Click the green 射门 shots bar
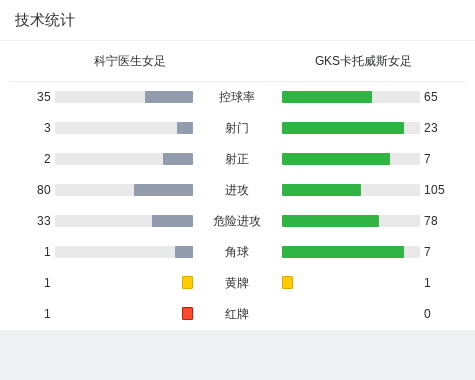The image size is (475, 380). tap(343, 128)
